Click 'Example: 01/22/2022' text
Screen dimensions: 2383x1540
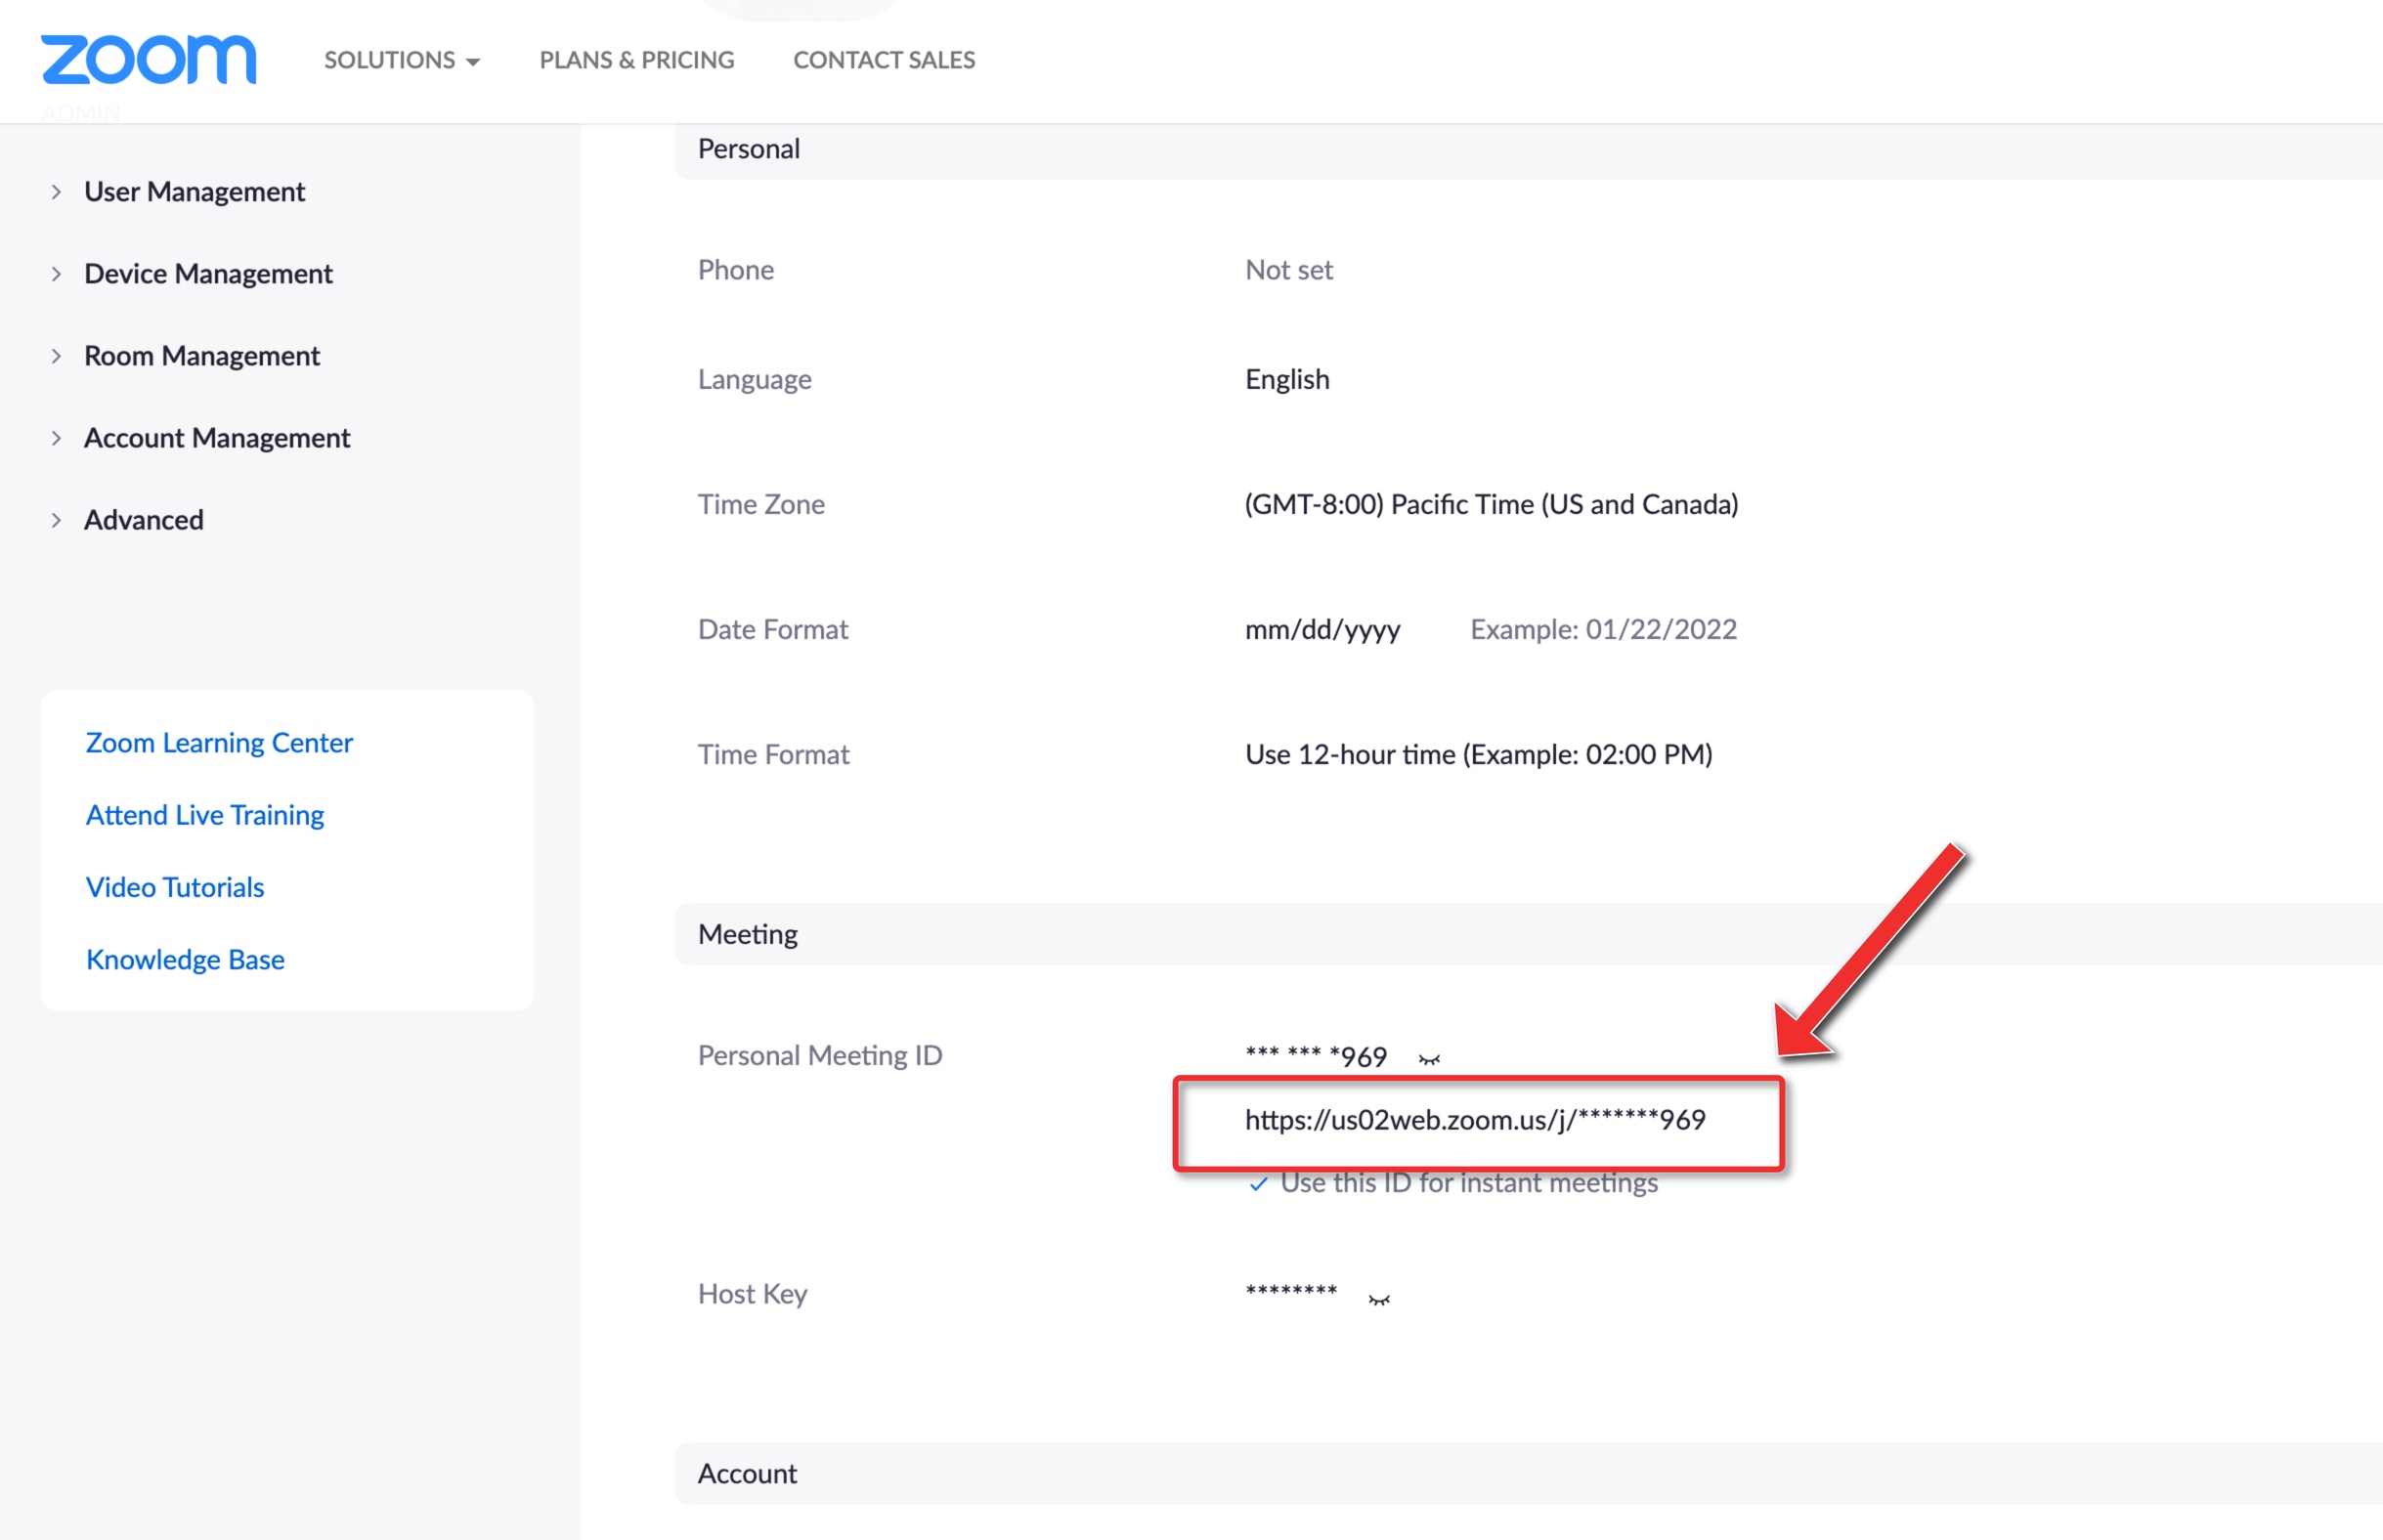[x=1603, y=629]
